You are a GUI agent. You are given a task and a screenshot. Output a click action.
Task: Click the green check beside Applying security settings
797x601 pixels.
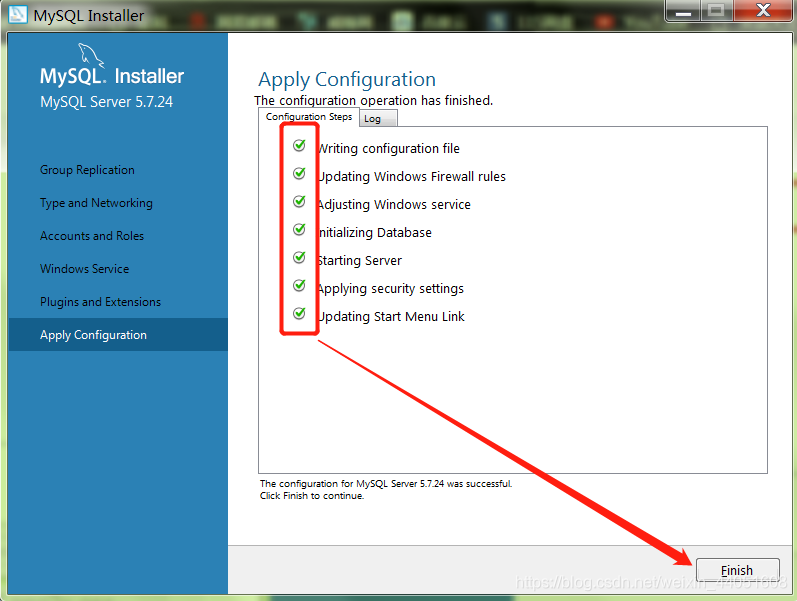tap(299, 285)
